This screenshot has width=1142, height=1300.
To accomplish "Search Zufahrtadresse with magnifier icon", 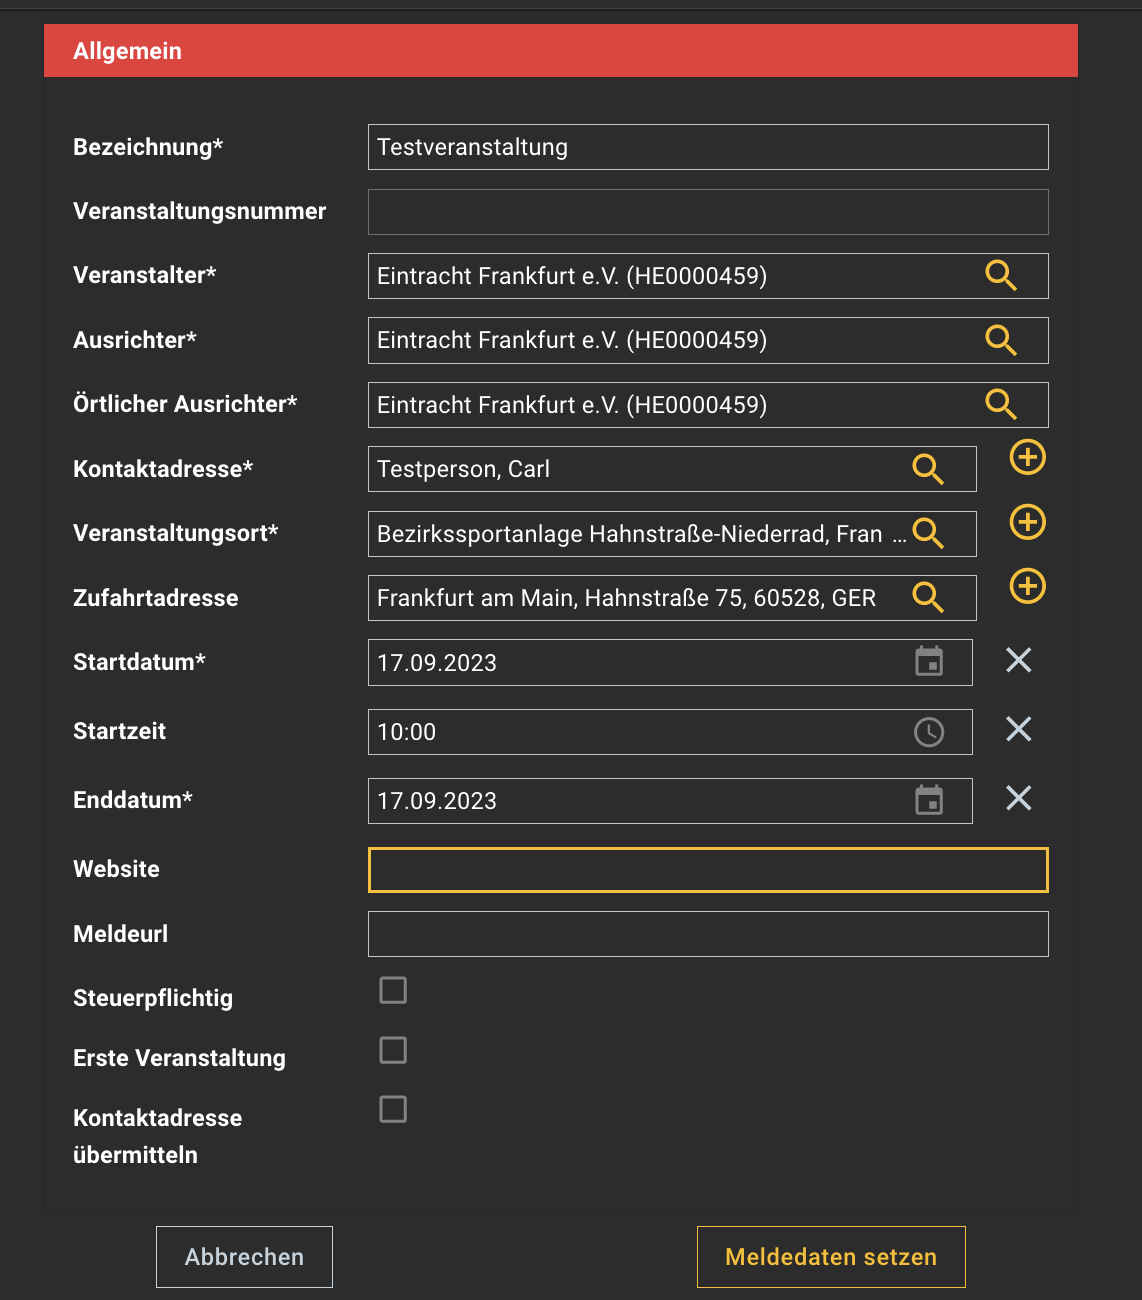I will coord(928,597).
